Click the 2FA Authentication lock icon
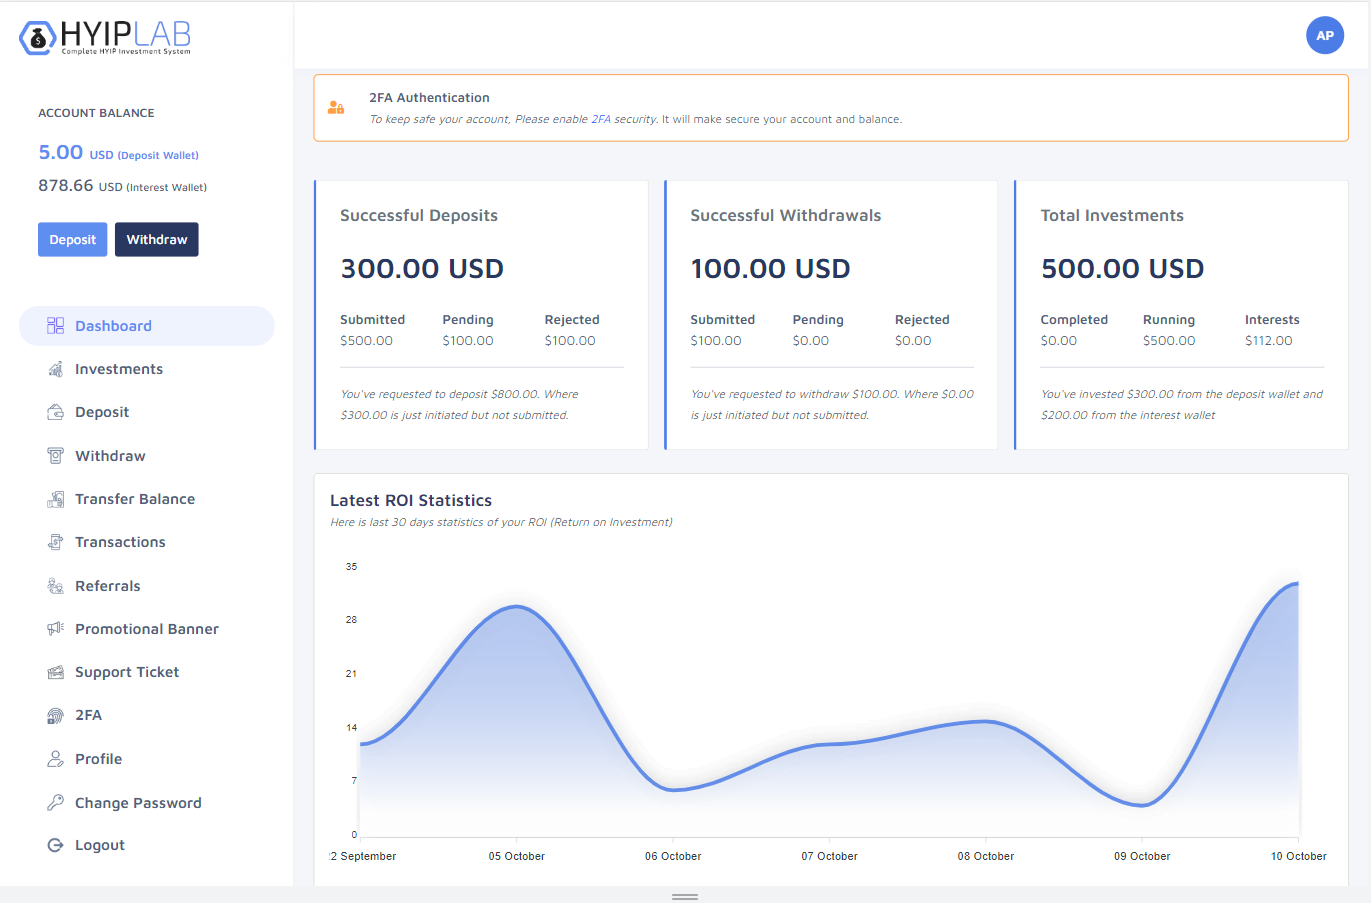 (x=336, y=108)
